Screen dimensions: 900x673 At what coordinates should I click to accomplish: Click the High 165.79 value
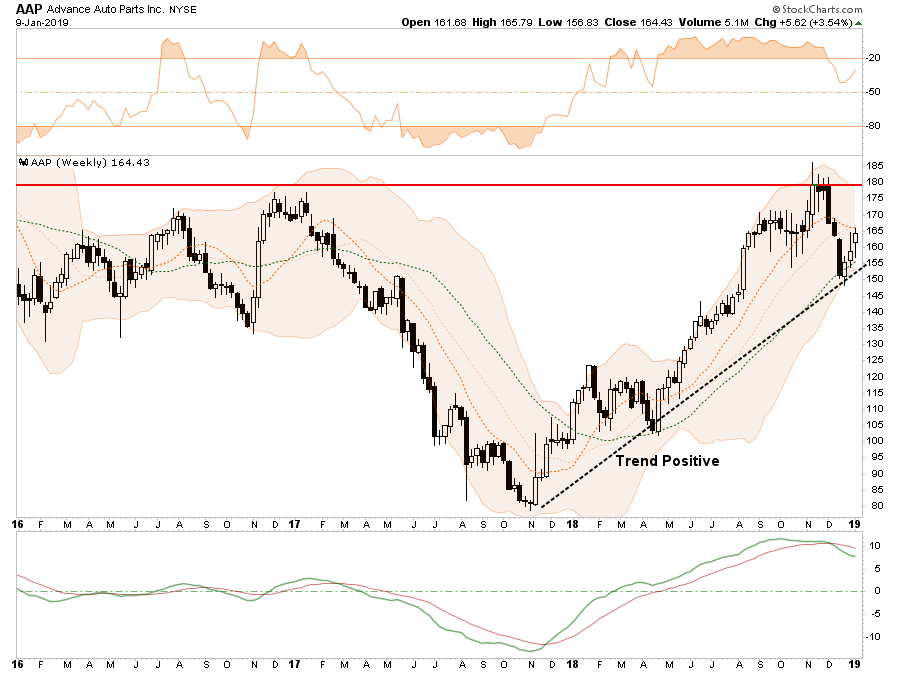502,22
